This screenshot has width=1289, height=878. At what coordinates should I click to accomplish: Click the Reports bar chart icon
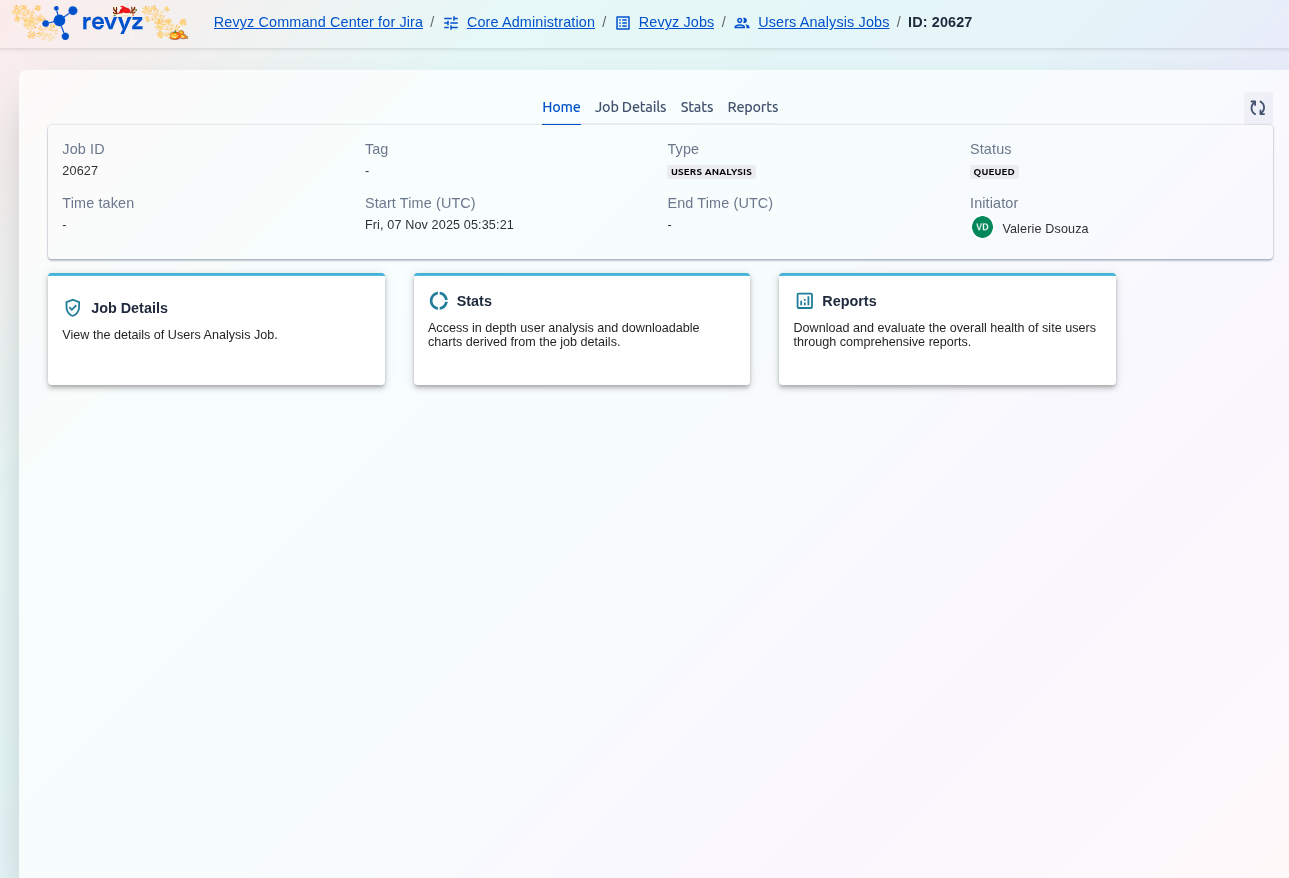click(804, 301)
